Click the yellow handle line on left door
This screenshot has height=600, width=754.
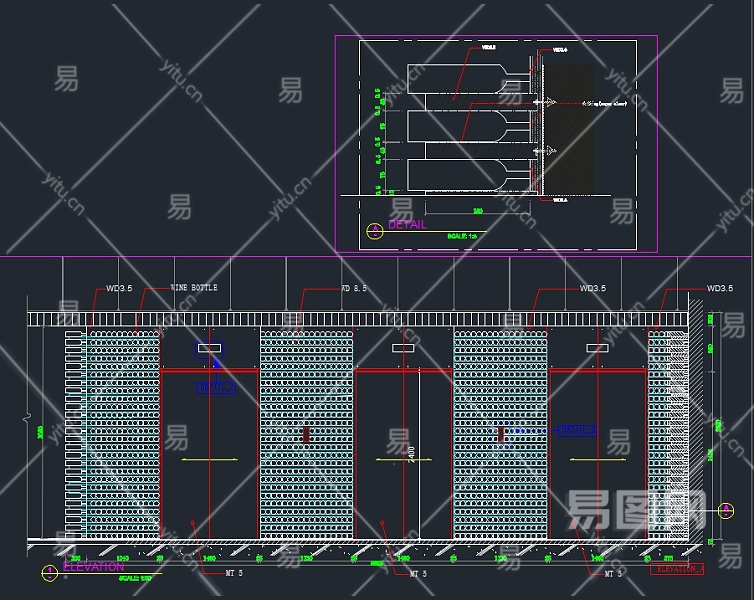pos(209,460)
